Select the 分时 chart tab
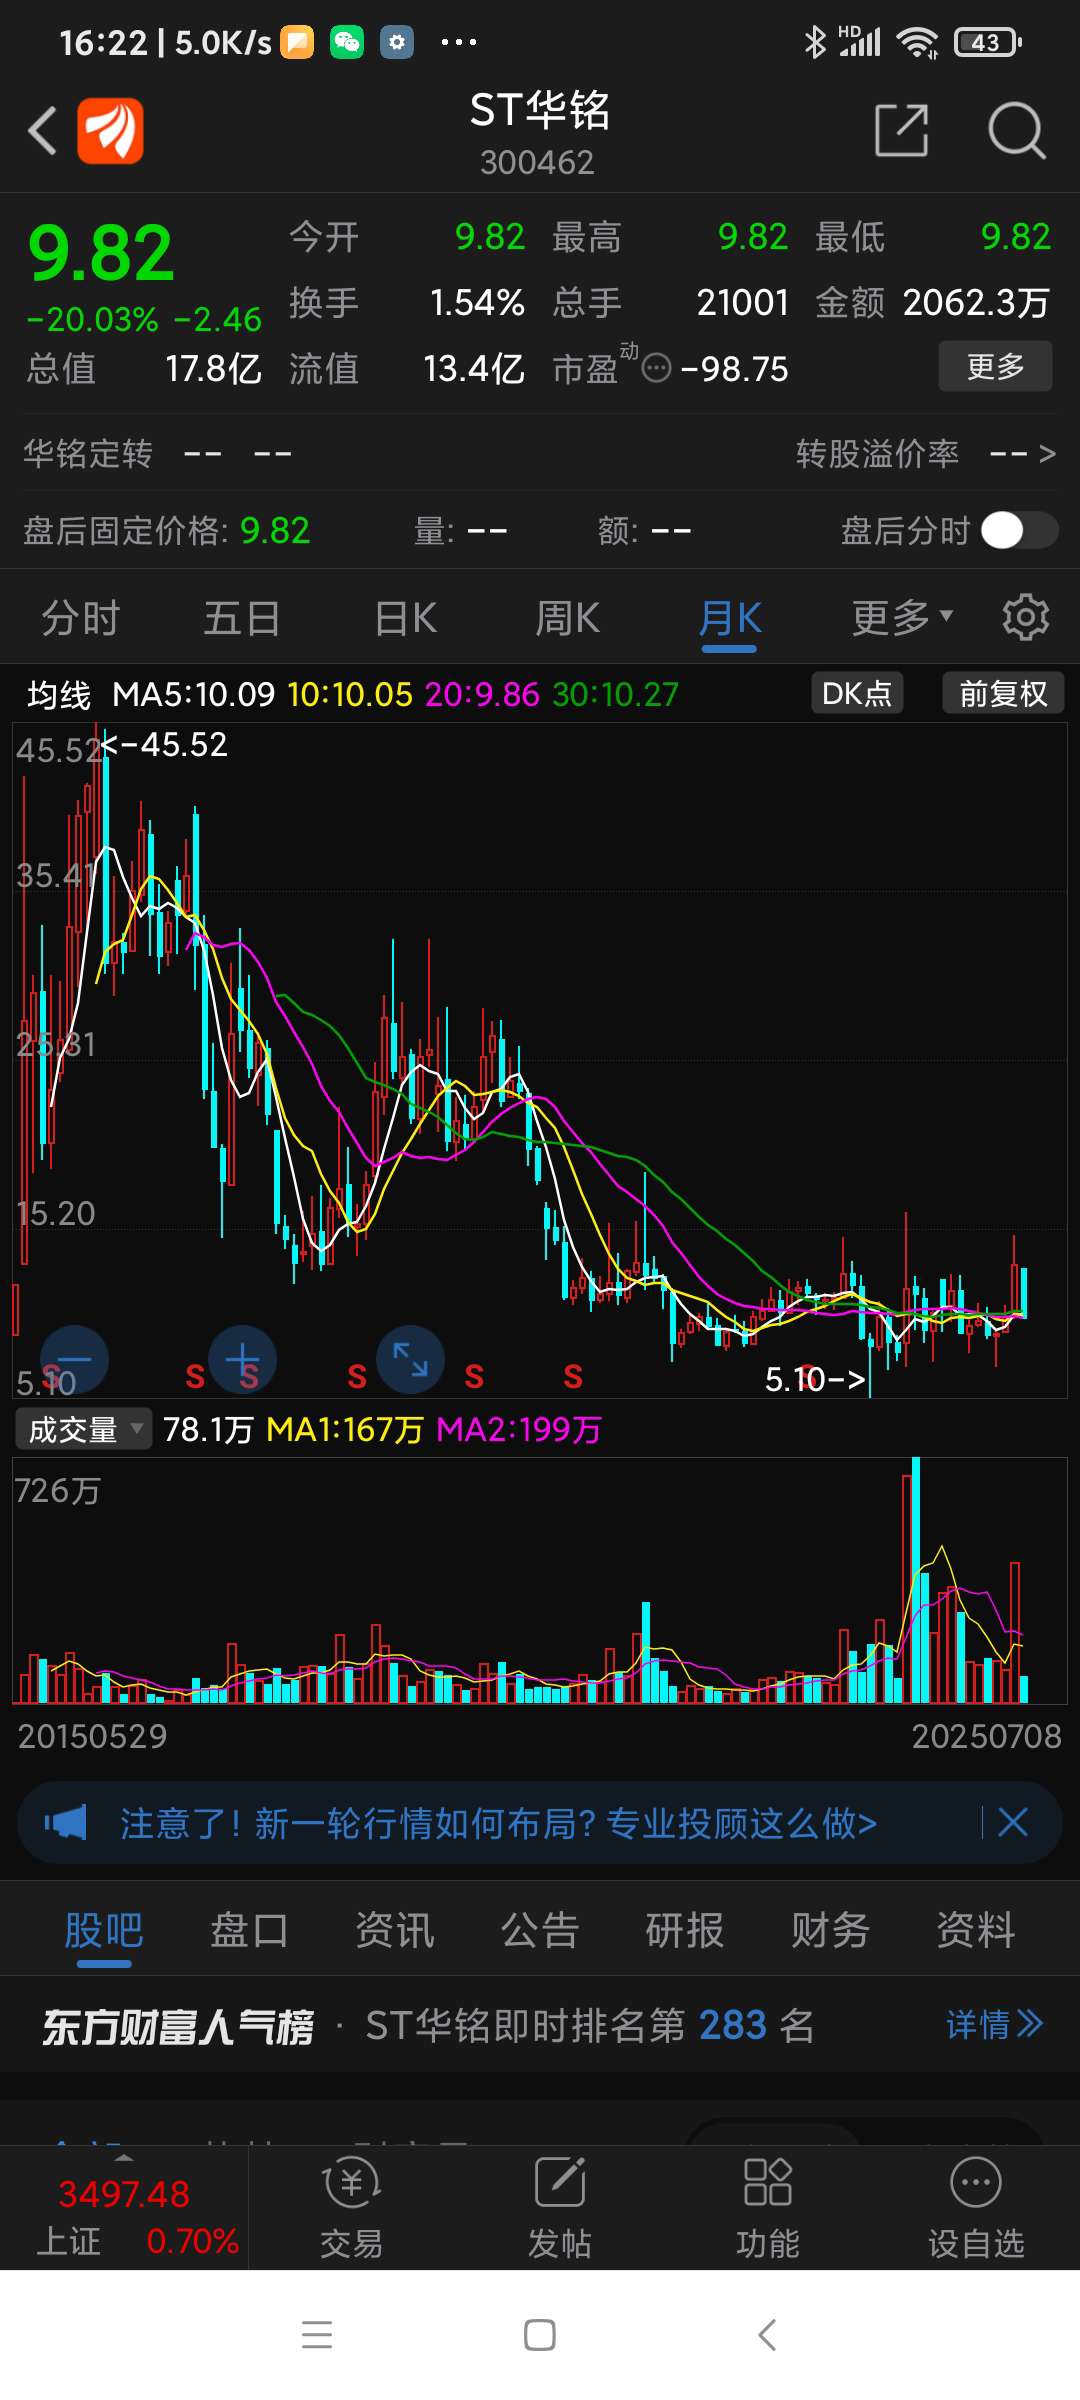1080x2400 pixels. click(80, 618)
